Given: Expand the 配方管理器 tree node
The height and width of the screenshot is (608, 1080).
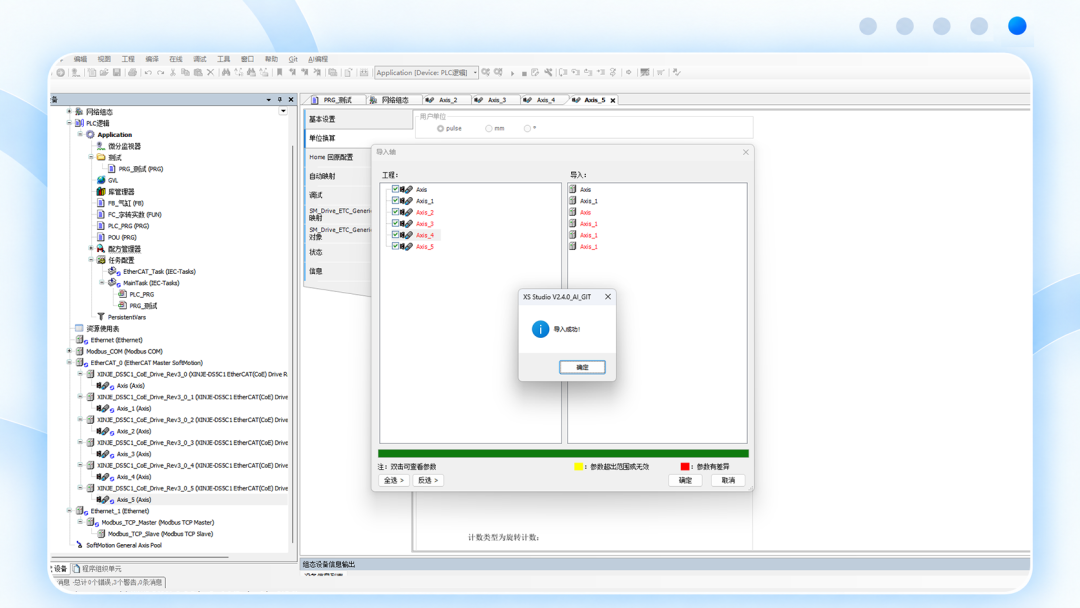Looking at the screenshot, I should (91, 249).
